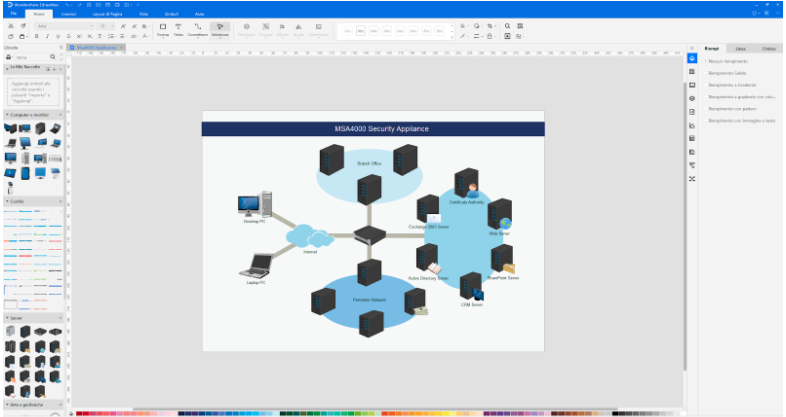Click the find magnifier icon in ribbon
786x417 pixels.
tap(507, 26)
